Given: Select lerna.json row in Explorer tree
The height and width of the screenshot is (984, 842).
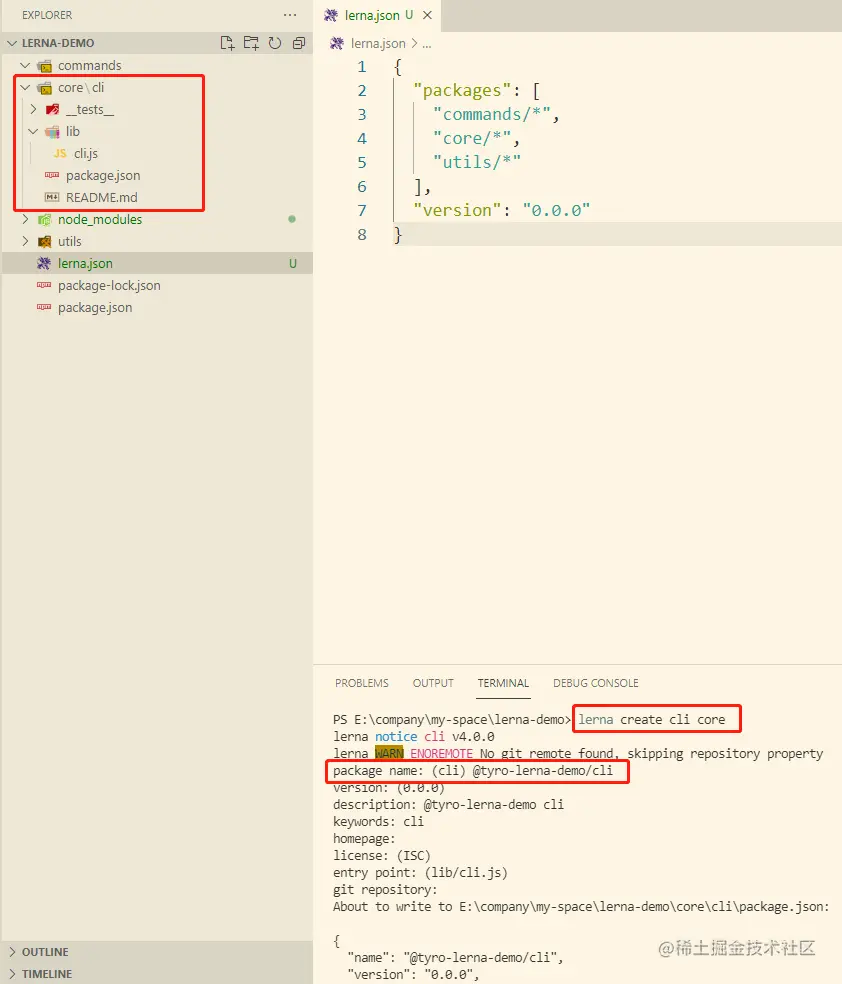Looking at the screenshot, I should 157,263.
